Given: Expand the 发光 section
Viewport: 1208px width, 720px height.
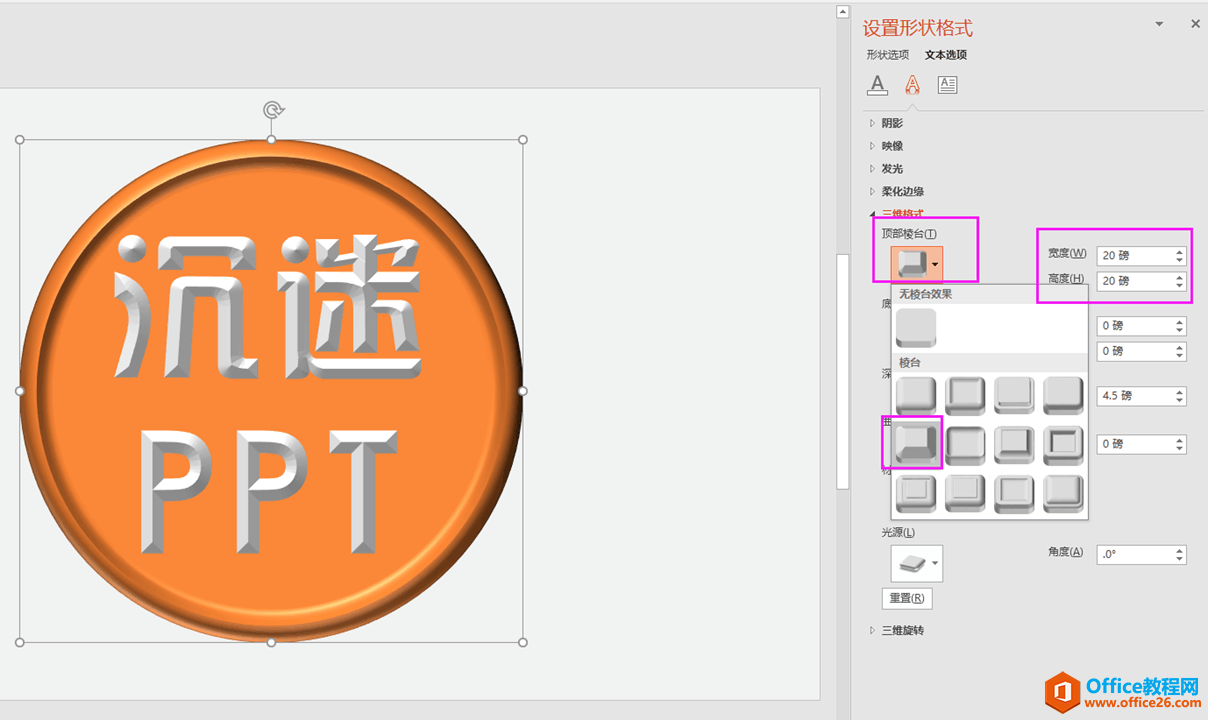Looking at the screenshot, I should [891, 168].
